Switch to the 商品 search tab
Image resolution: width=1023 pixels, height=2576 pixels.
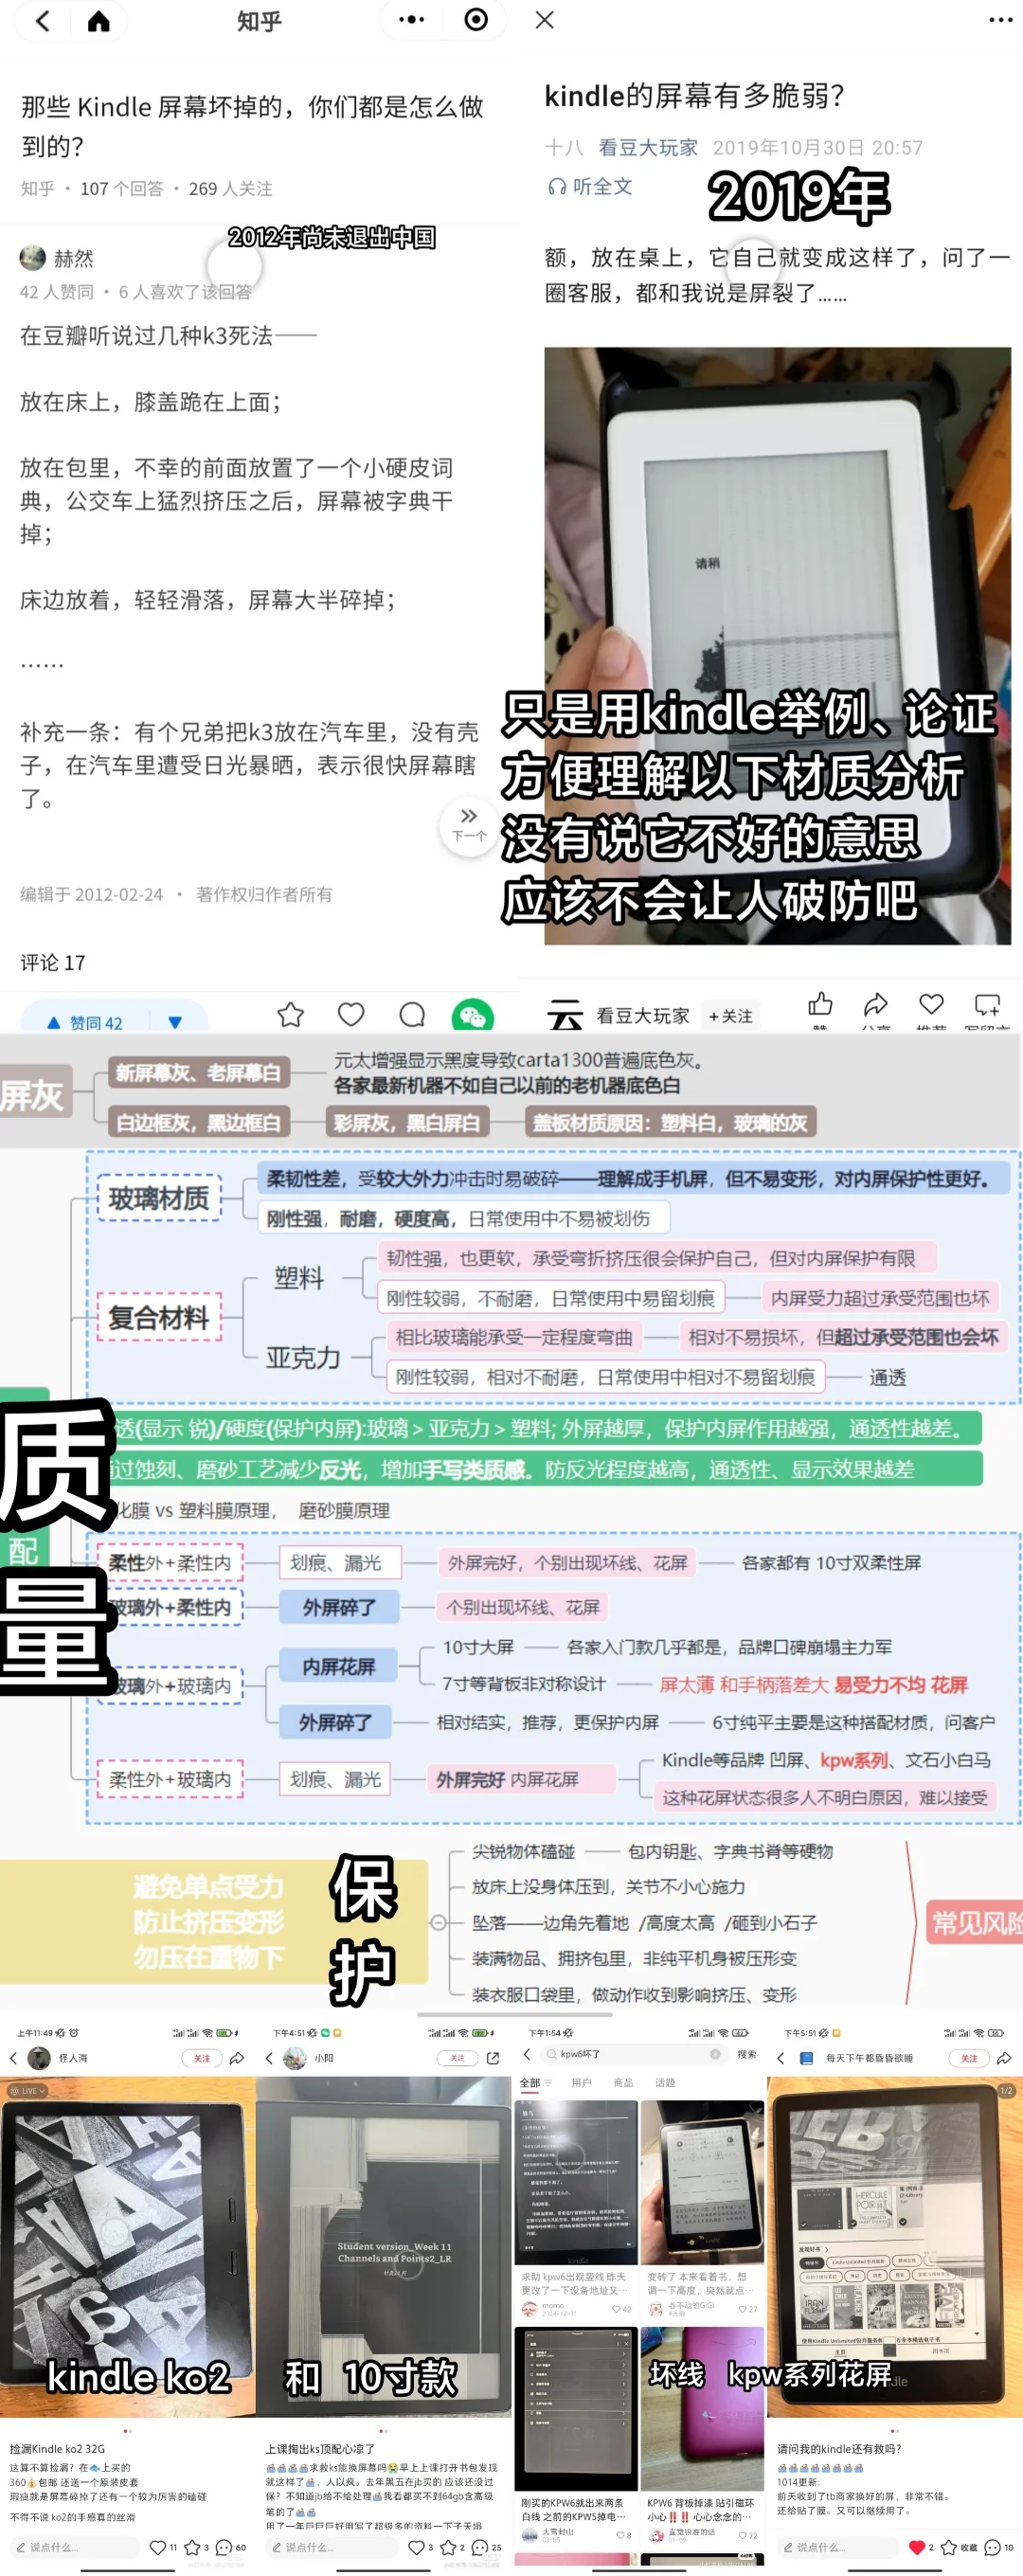pos(623,2083)
